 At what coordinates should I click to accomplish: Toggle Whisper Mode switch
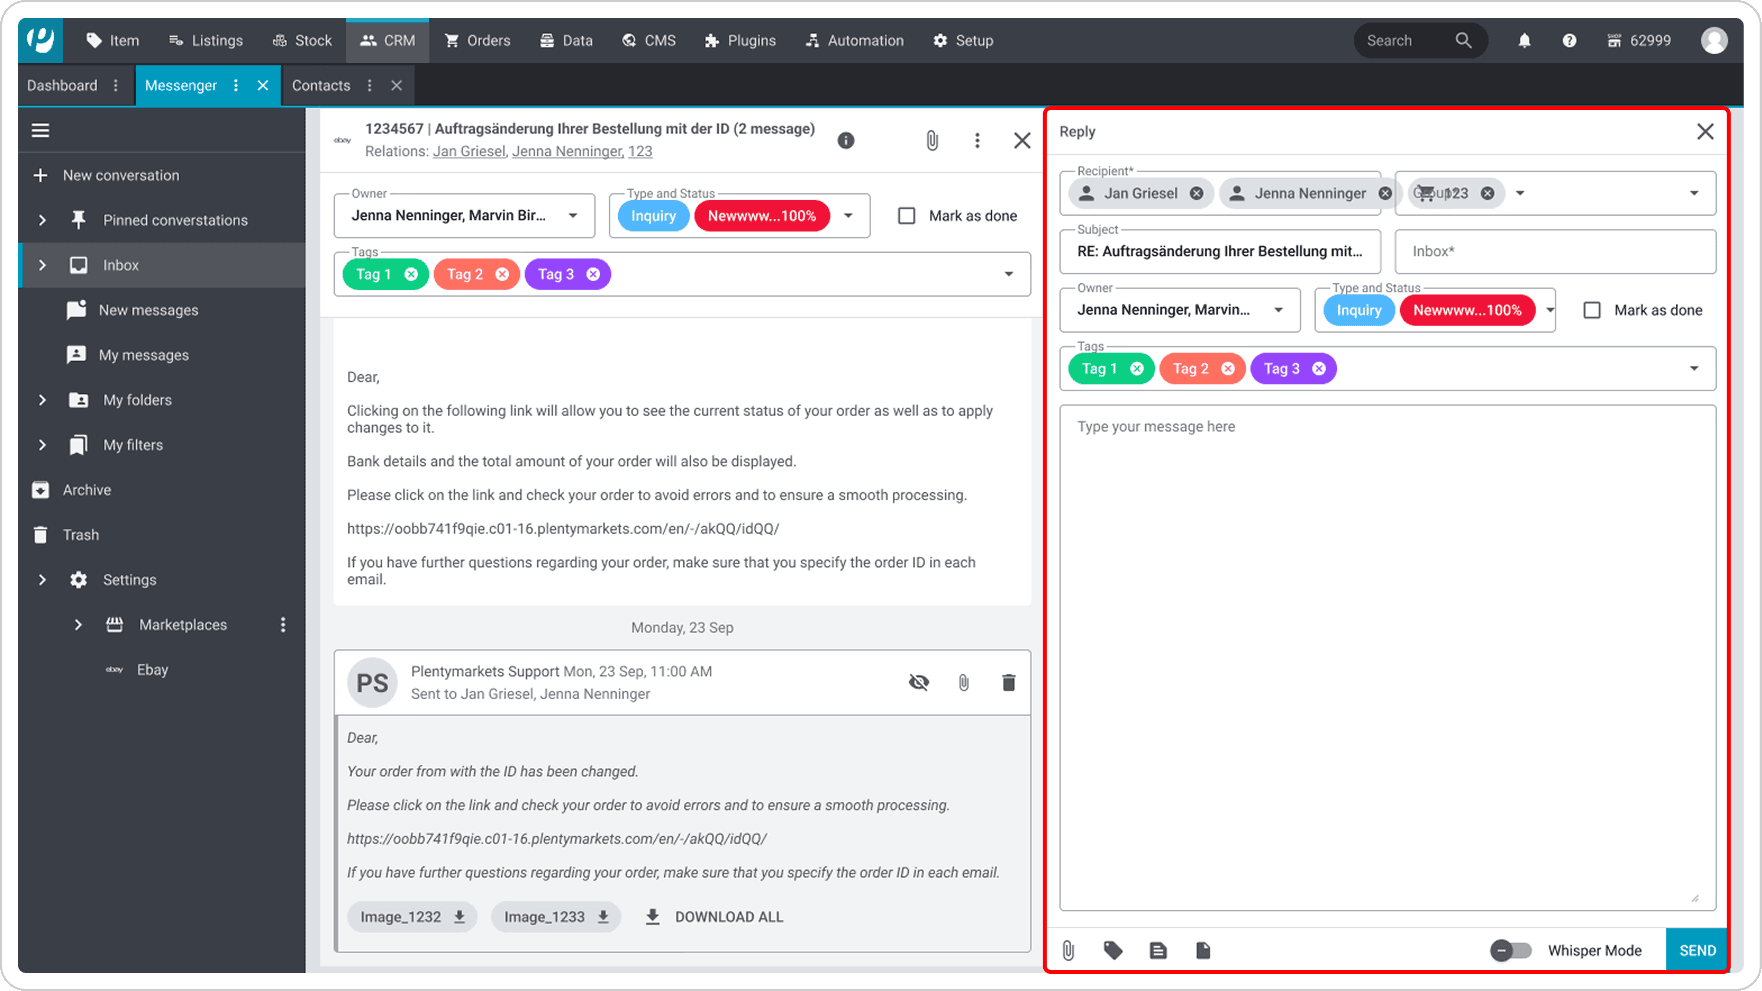click(x=1510, y=950)
